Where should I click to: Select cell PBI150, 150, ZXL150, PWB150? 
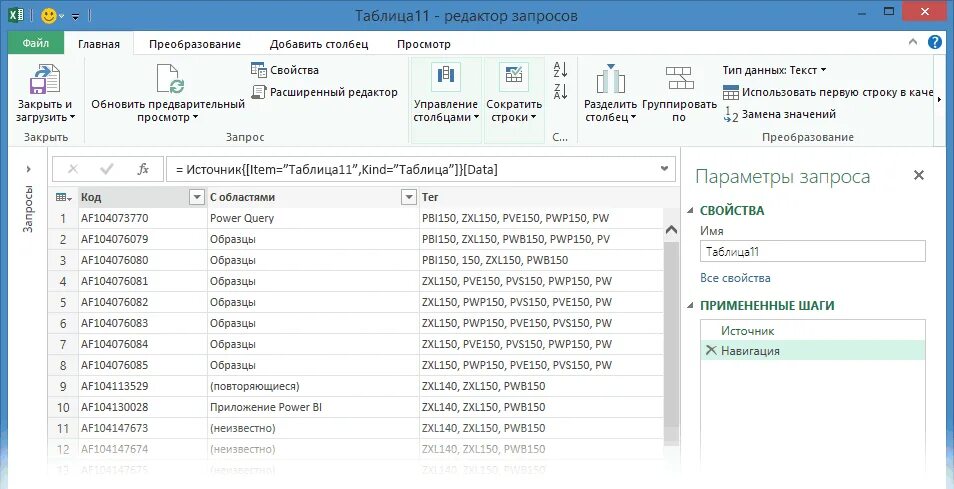pyautogui.click(x=541, y=260)
